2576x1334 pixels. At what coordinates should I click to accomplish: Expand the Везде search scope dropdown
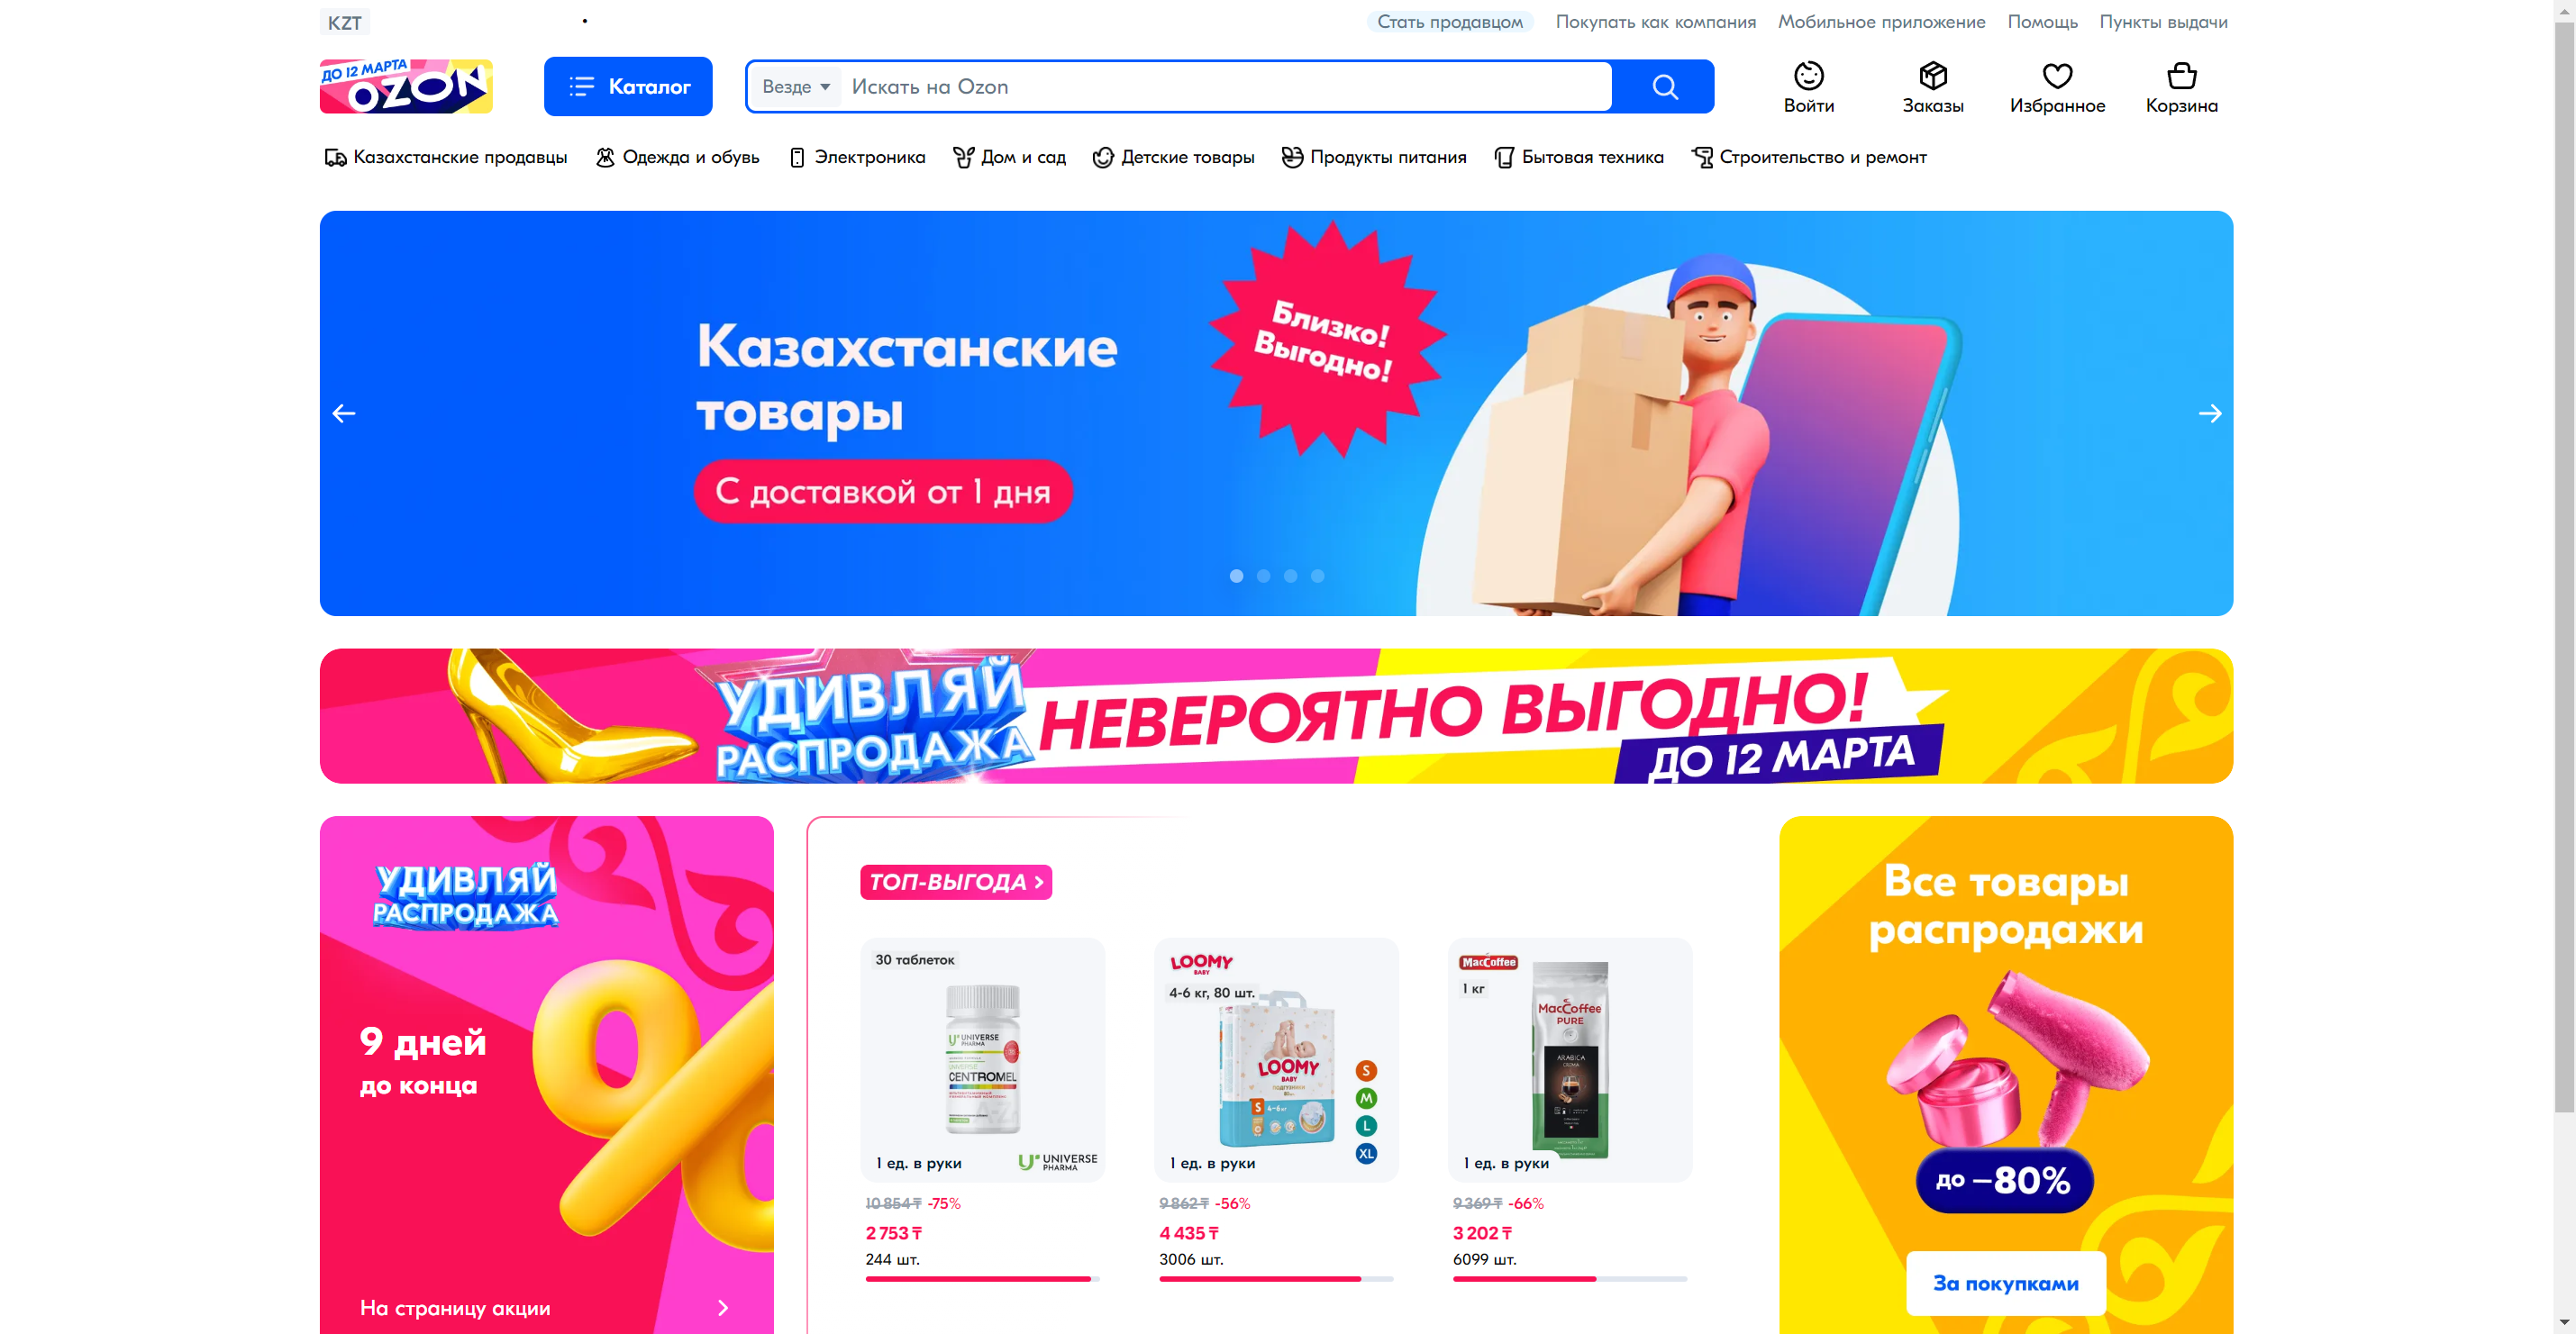[x=796, y=87]
